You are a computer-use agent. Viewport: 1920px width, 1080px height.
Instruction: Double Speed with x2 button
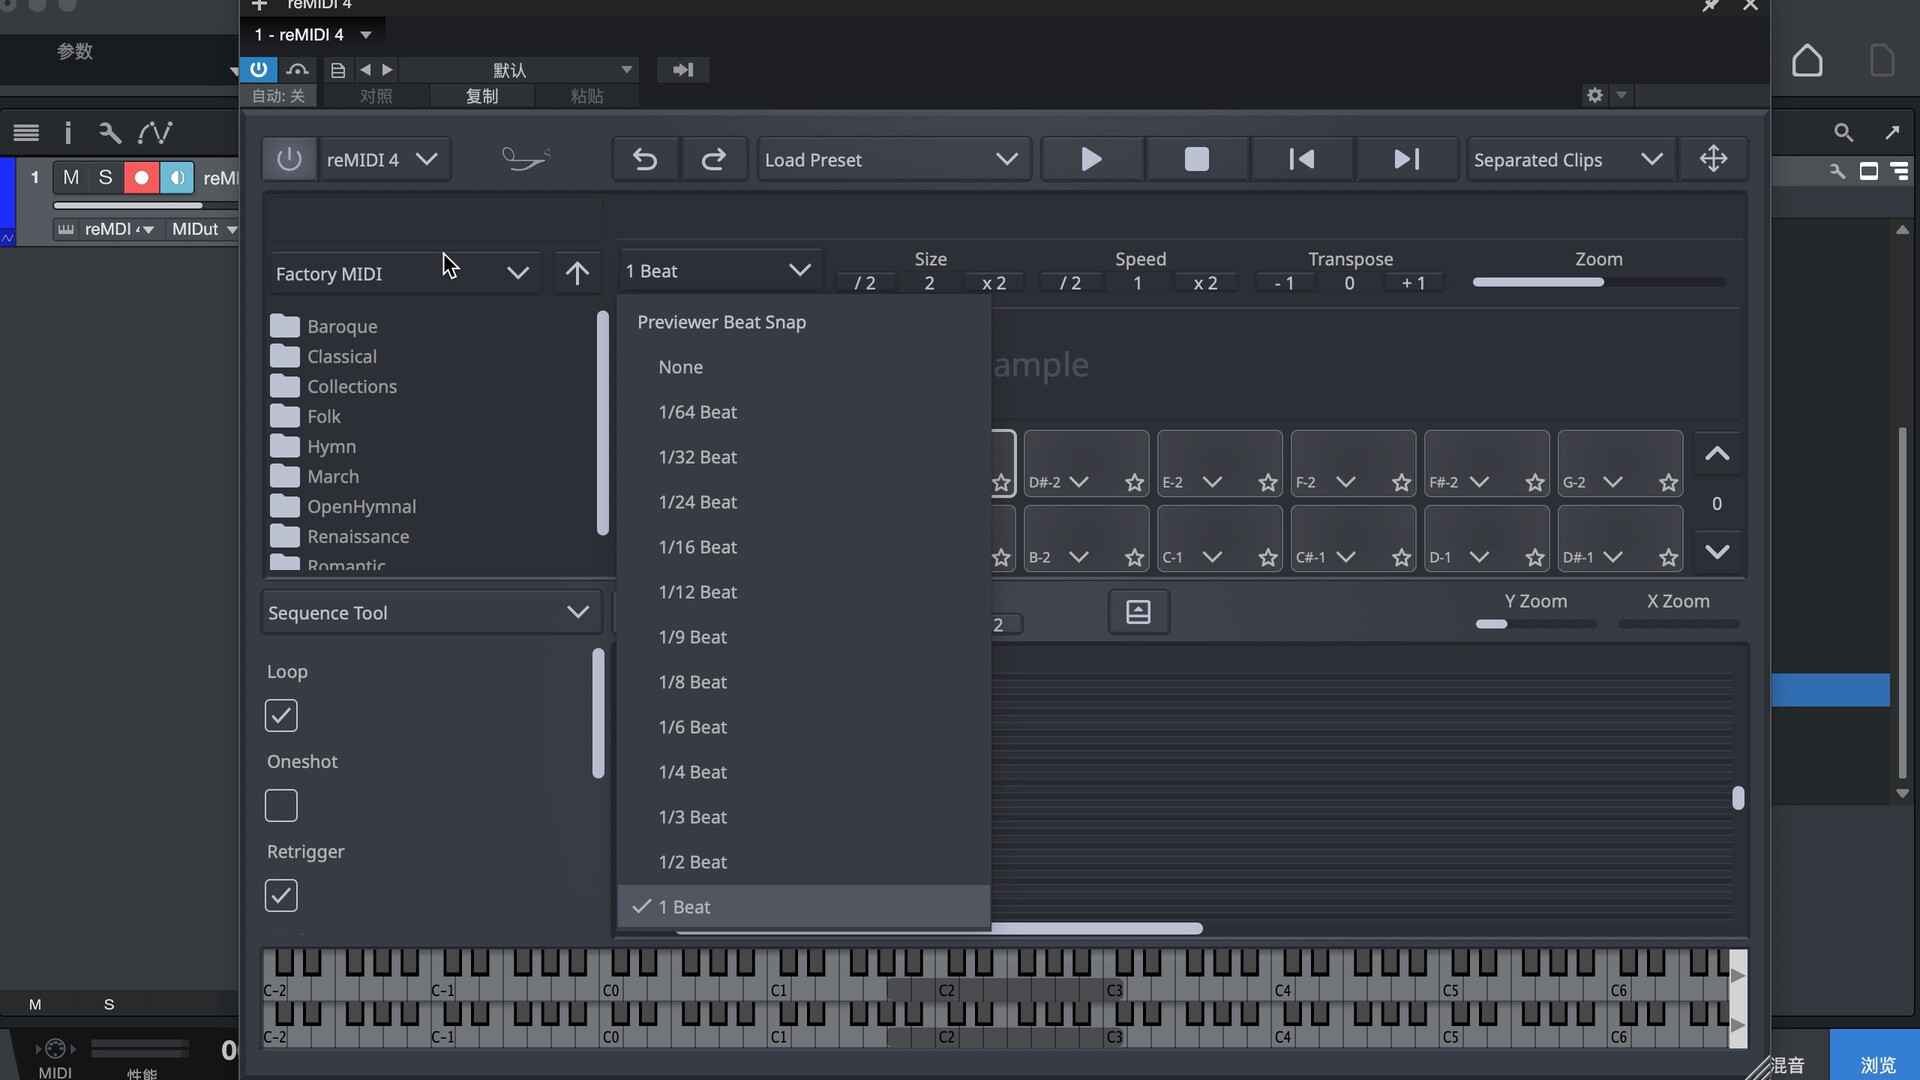click(1205, 283)
